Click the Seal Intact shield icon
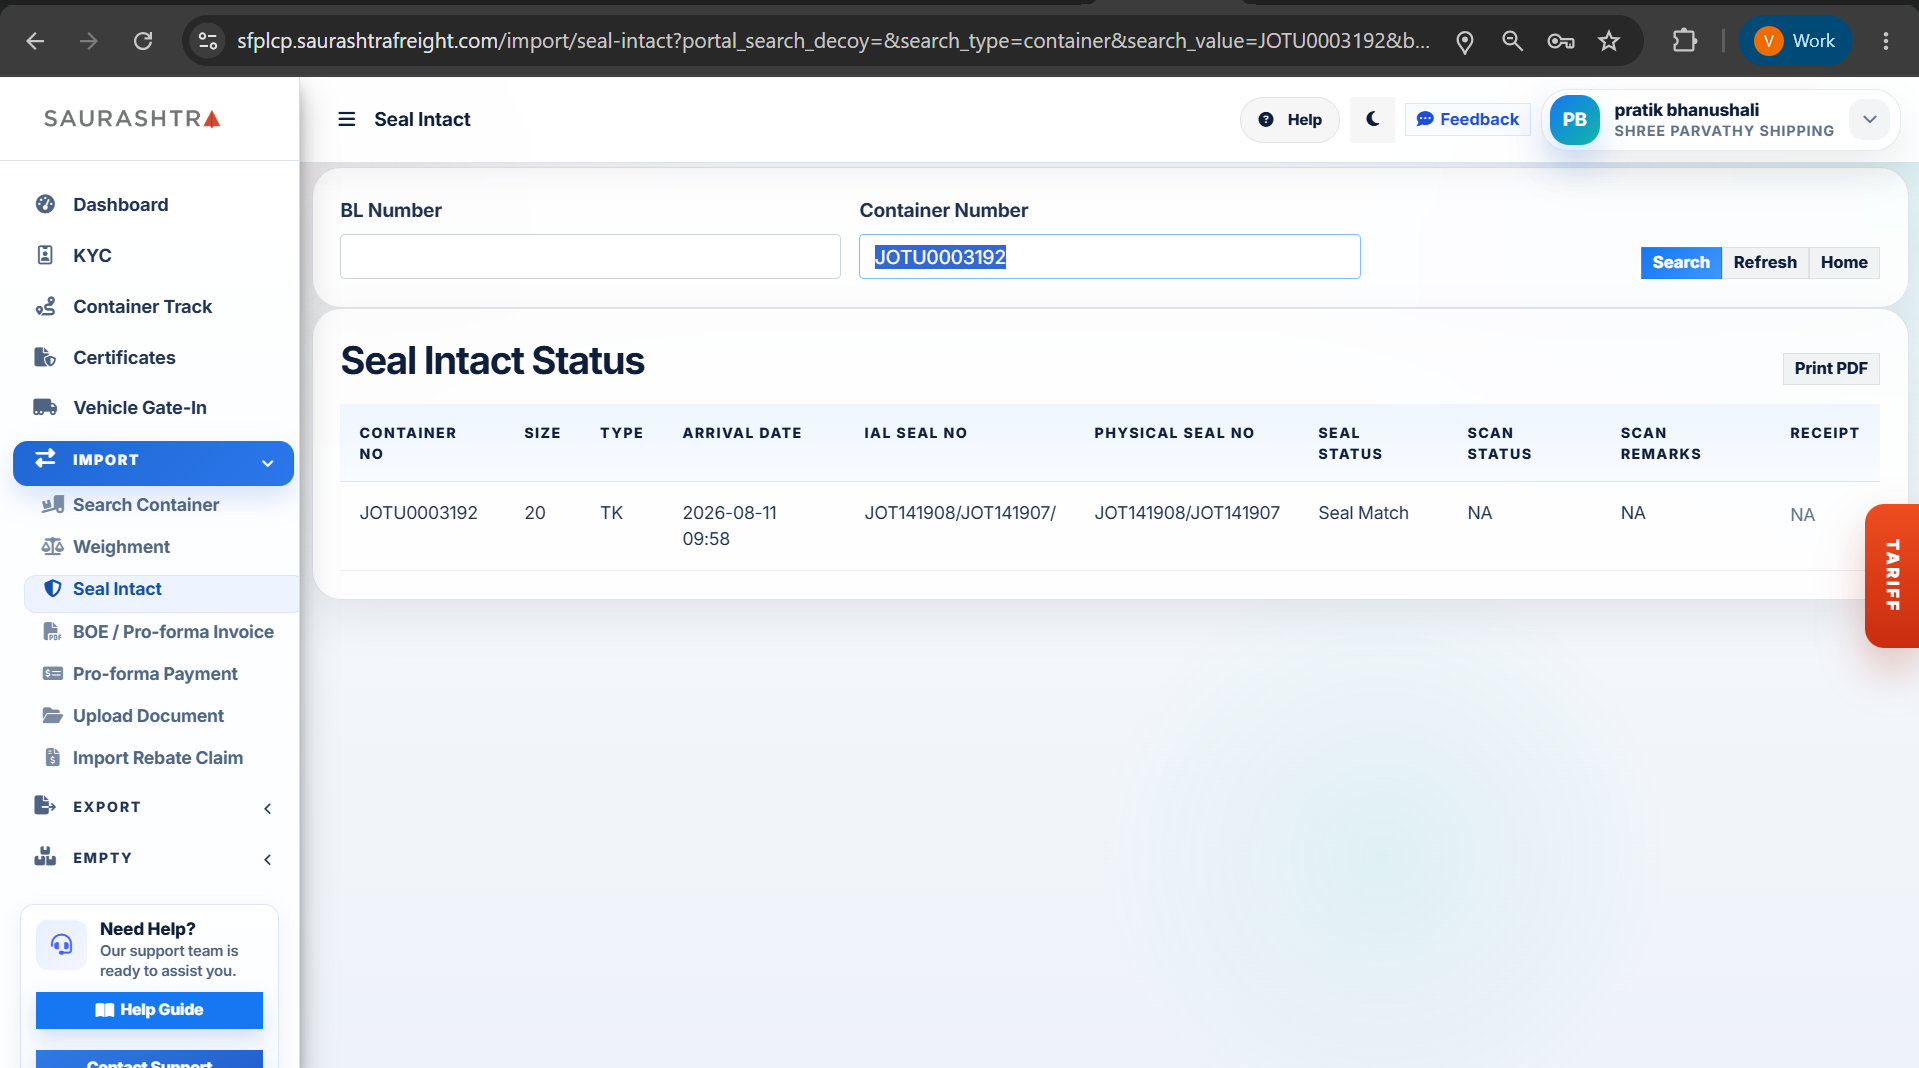Viewport: 1919px width, 1068px height. tap(53, 589)
